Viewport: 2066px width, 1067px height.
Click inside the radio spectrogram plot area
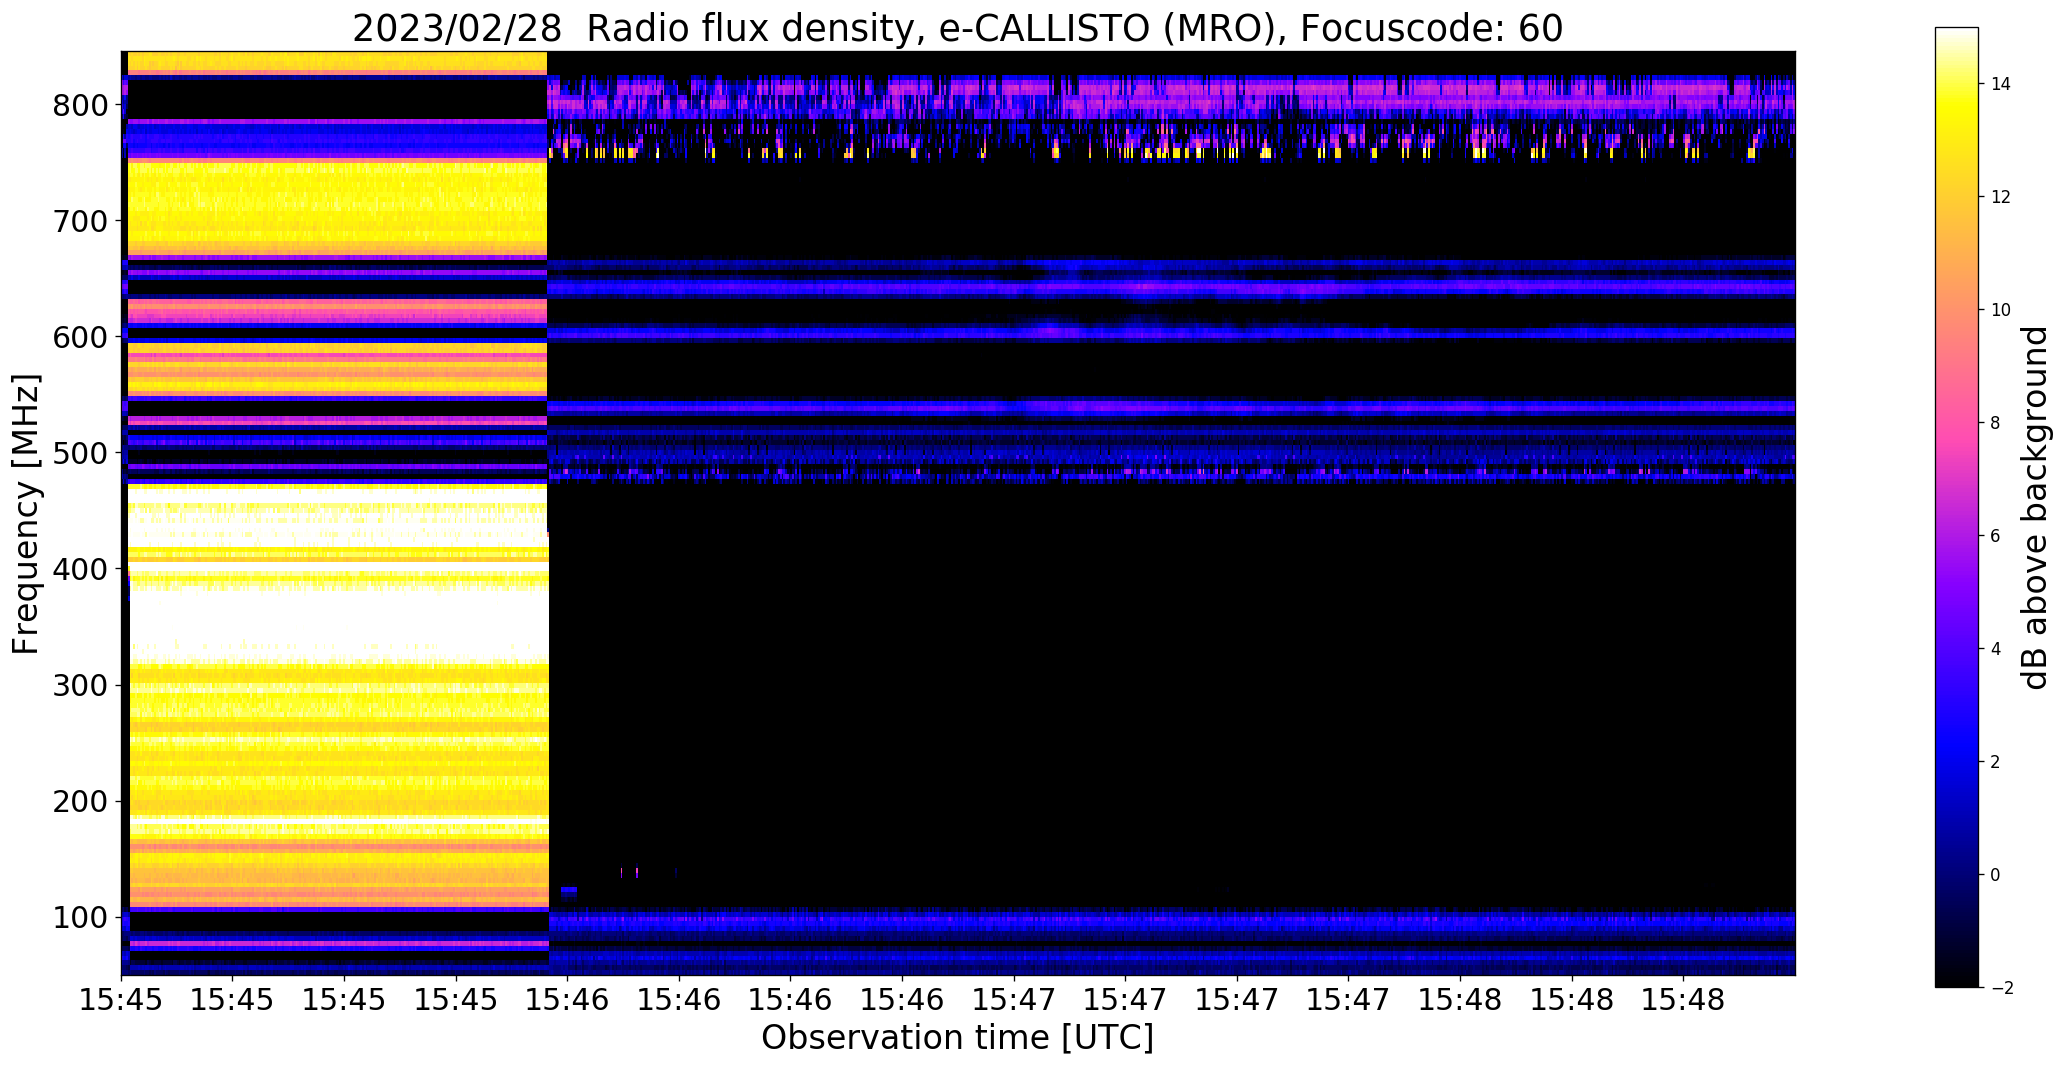coord(959,513)
